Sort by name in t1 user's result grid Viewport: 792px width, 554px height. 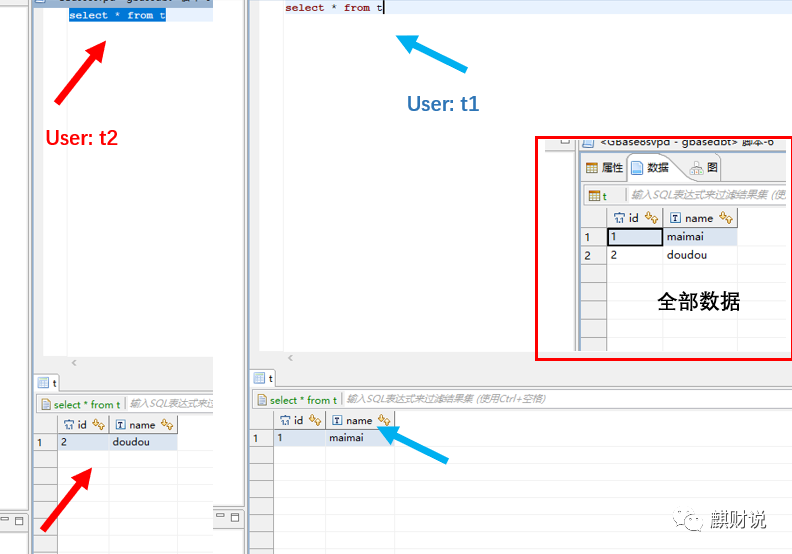(384, 420)
